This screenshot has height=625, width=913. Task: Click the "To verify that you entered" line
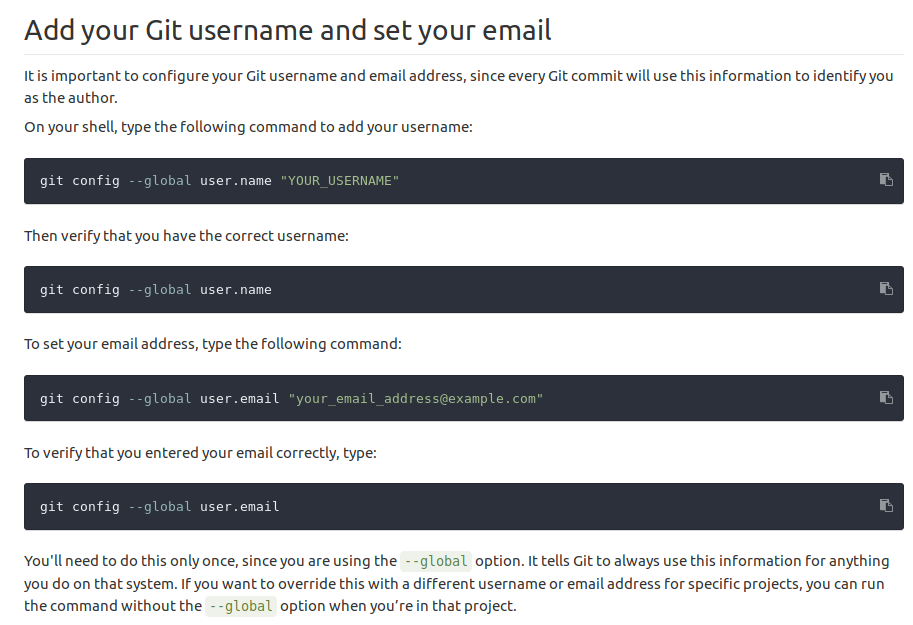[198, 453]
